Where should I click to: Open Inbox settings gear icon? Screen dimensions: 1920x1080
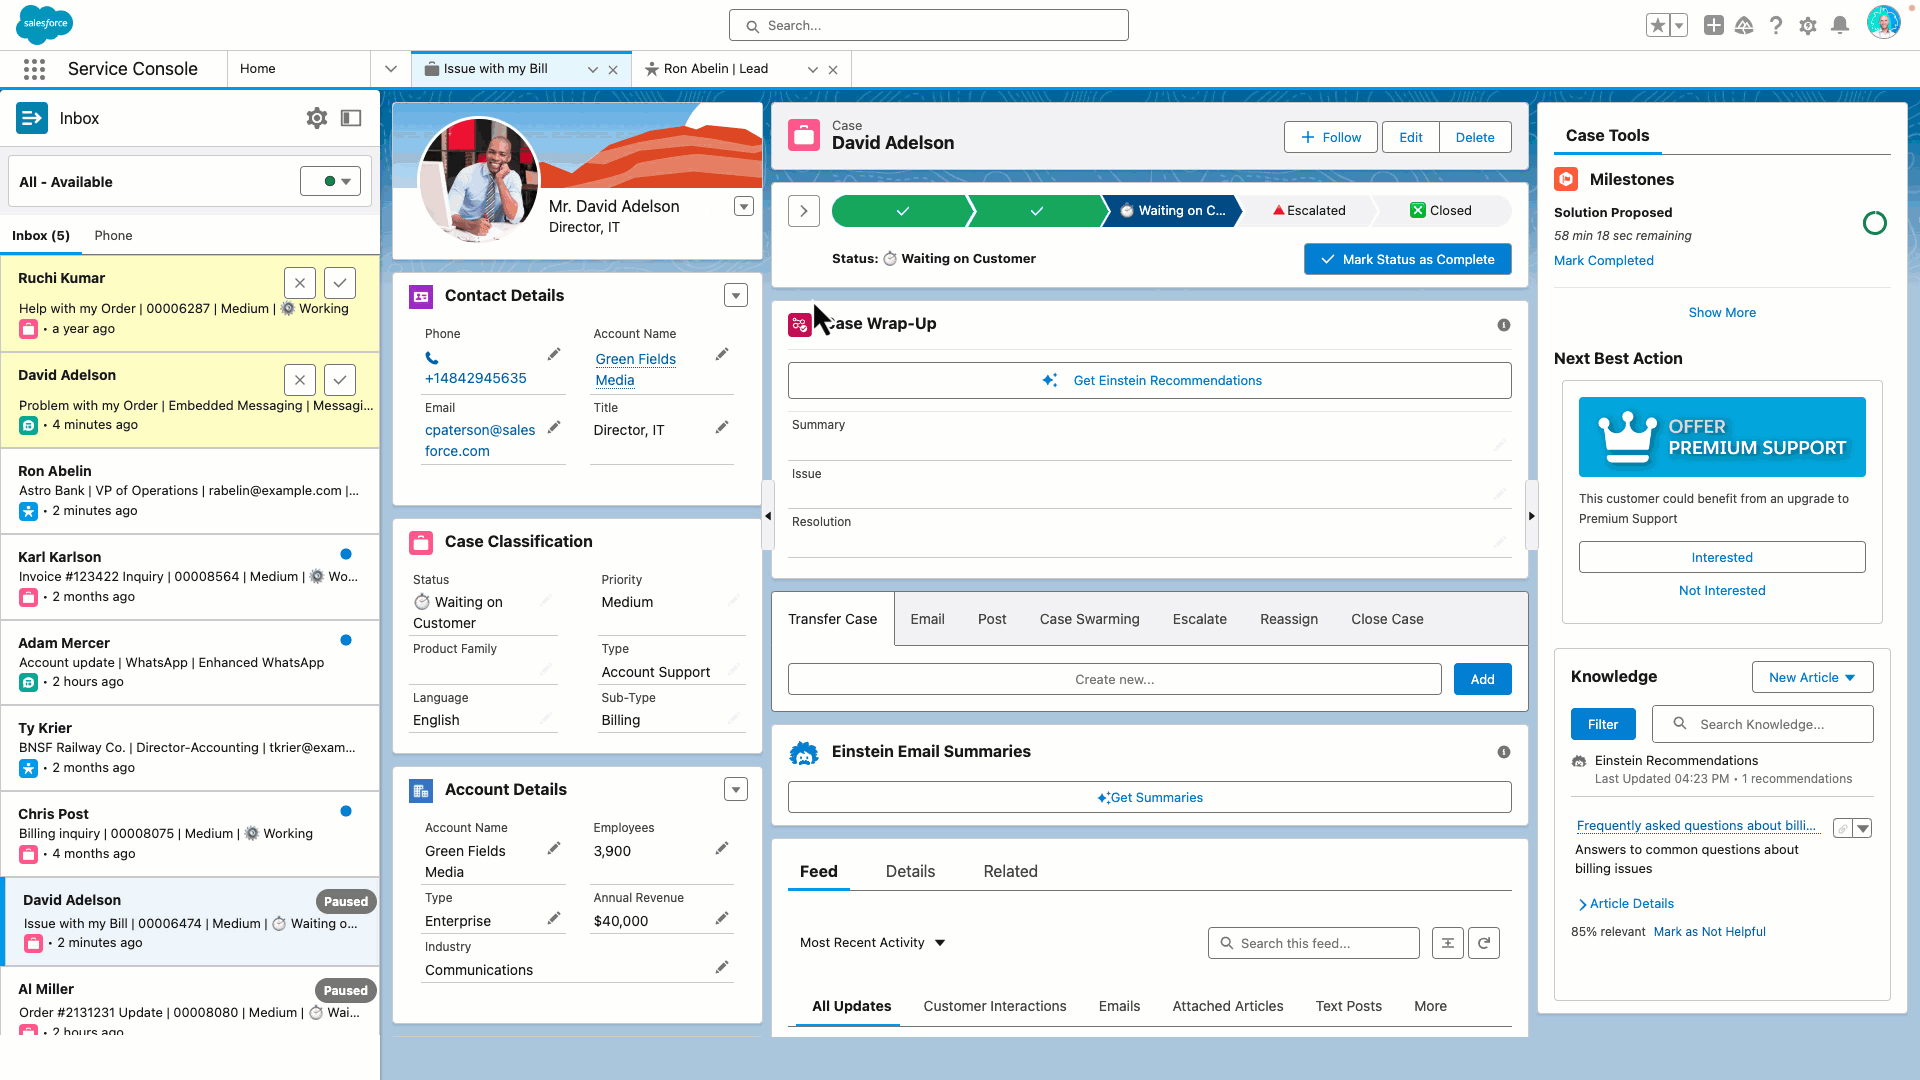(317, 118)
